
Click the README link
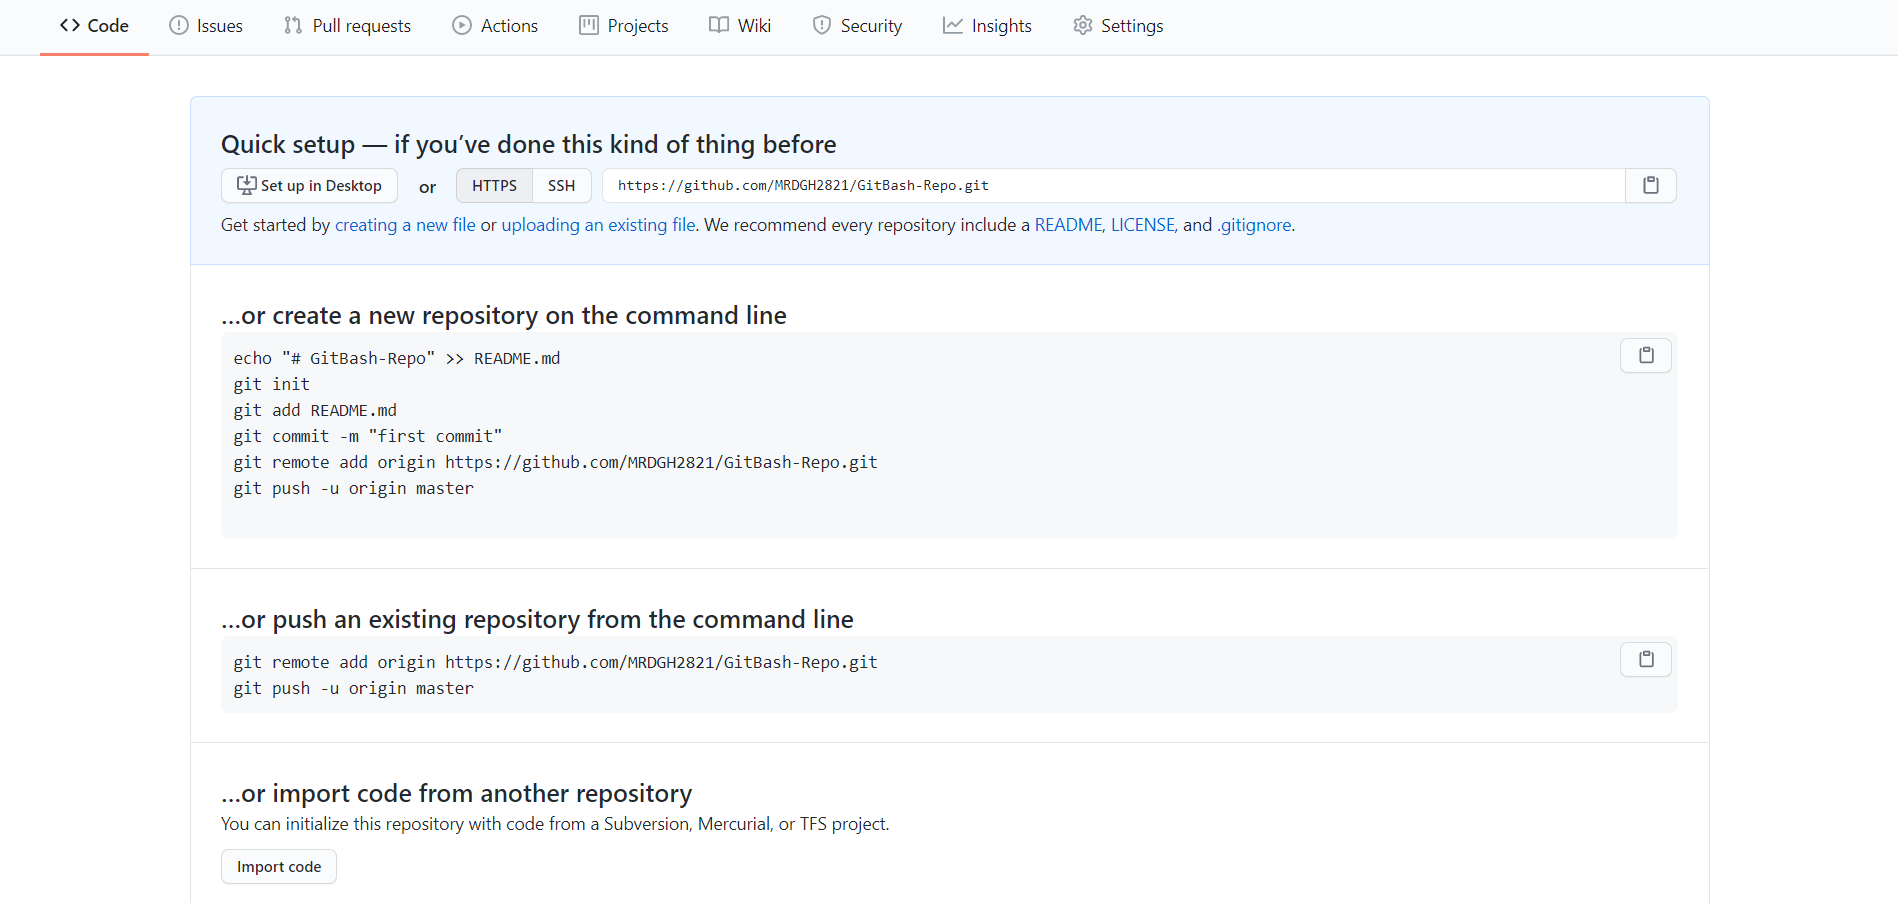(x=1068, y=225)
